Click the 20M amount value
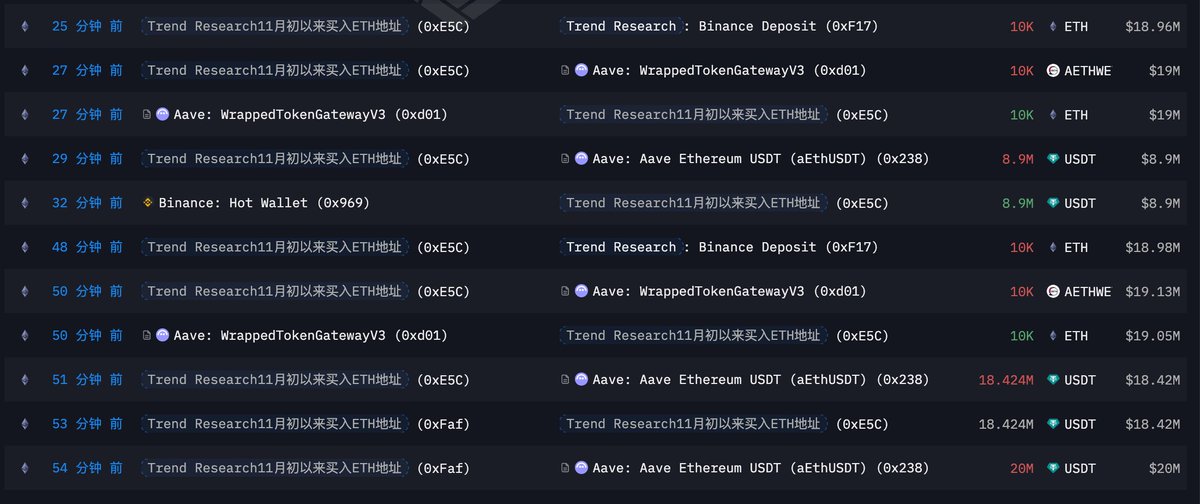Screen dimensions: 1200x504 (1022, 468)
